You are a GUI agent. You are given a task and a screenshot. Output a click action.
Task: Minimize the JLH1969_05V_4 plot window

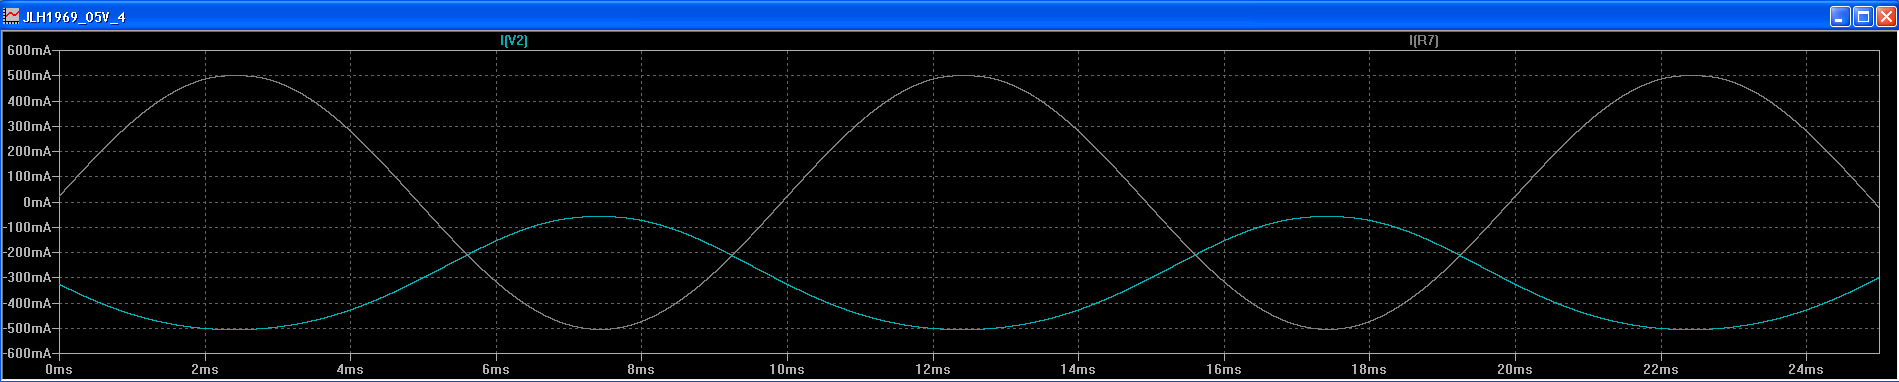click(1840, 16)
